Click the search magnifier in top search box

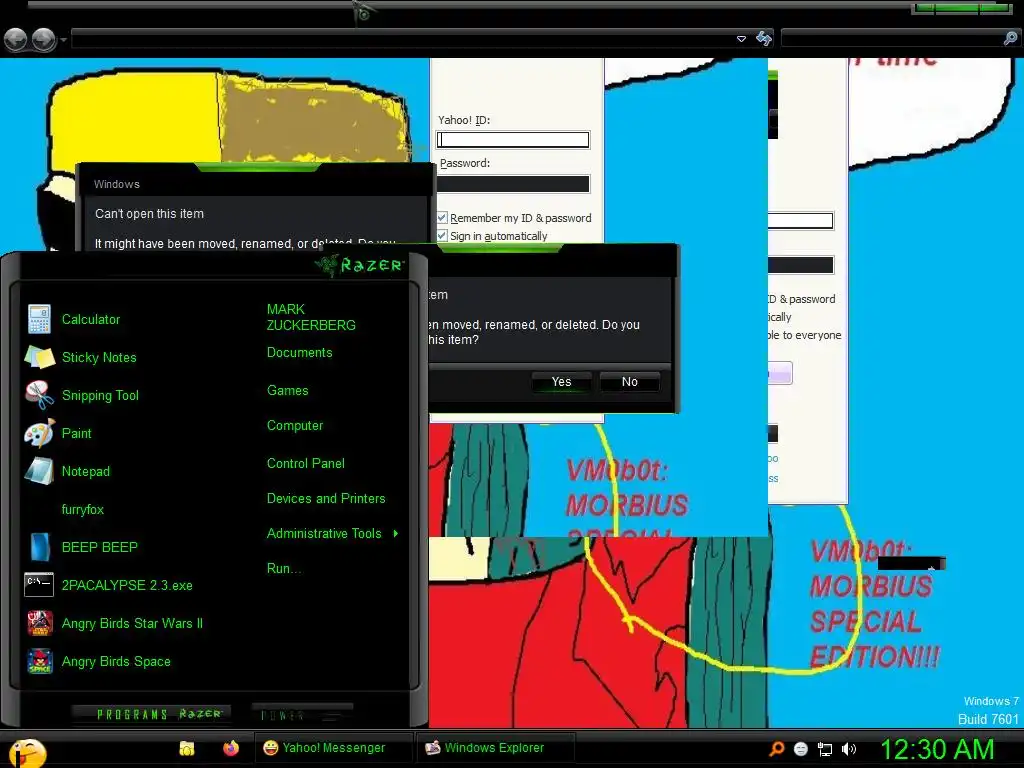(x=1010, y=39)
